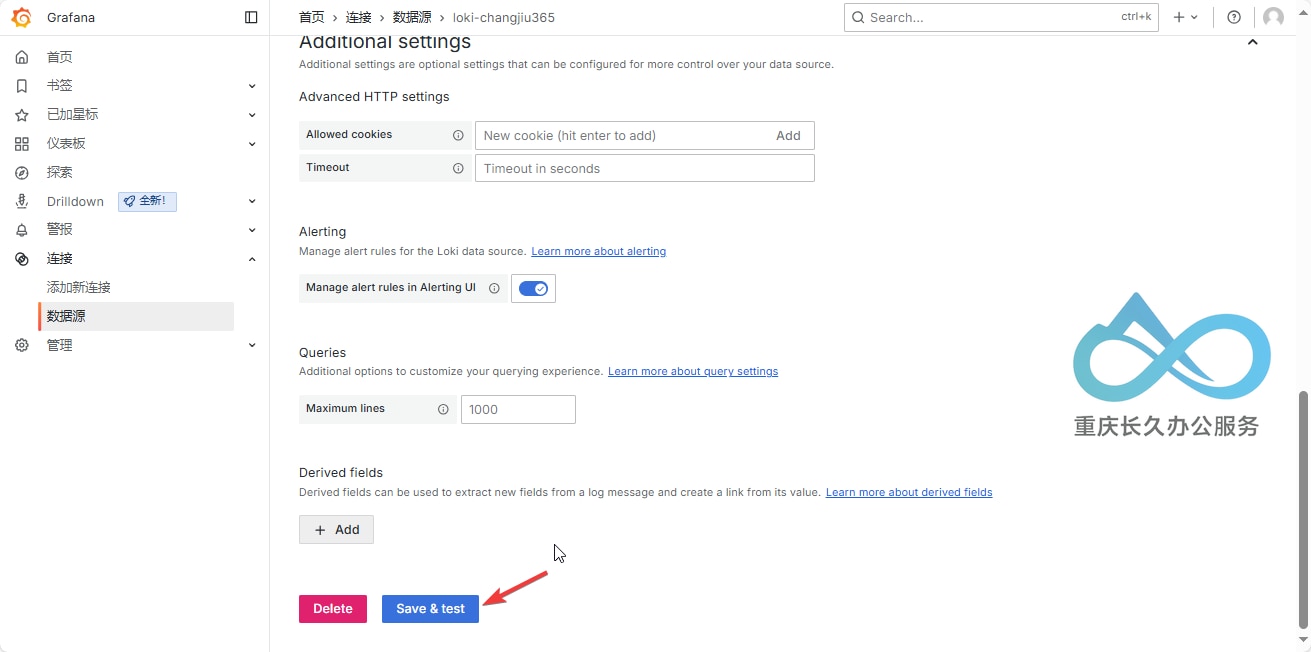Click the Save & test button
The image size is (1311, 652).
pos(430,609)
